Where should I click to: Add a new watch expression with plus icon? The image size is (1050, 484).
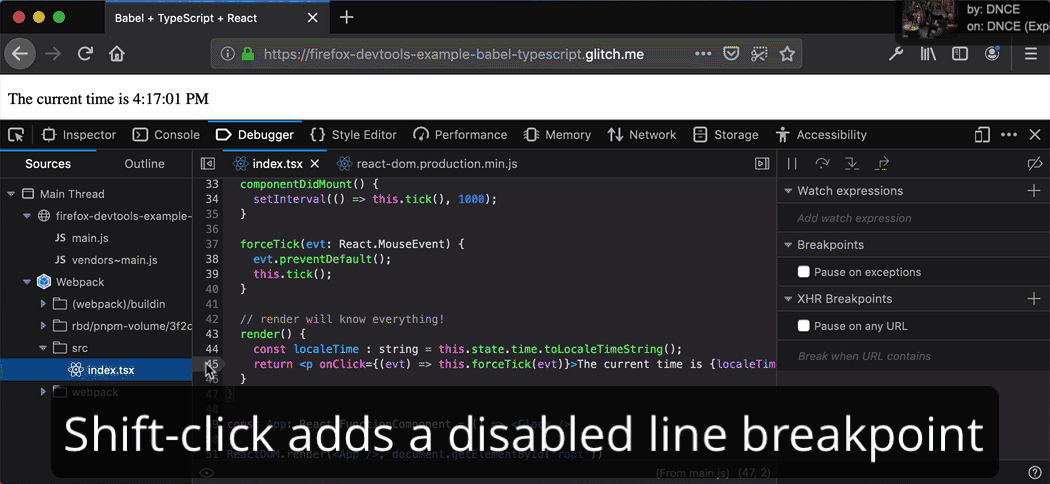[1034, 191]
